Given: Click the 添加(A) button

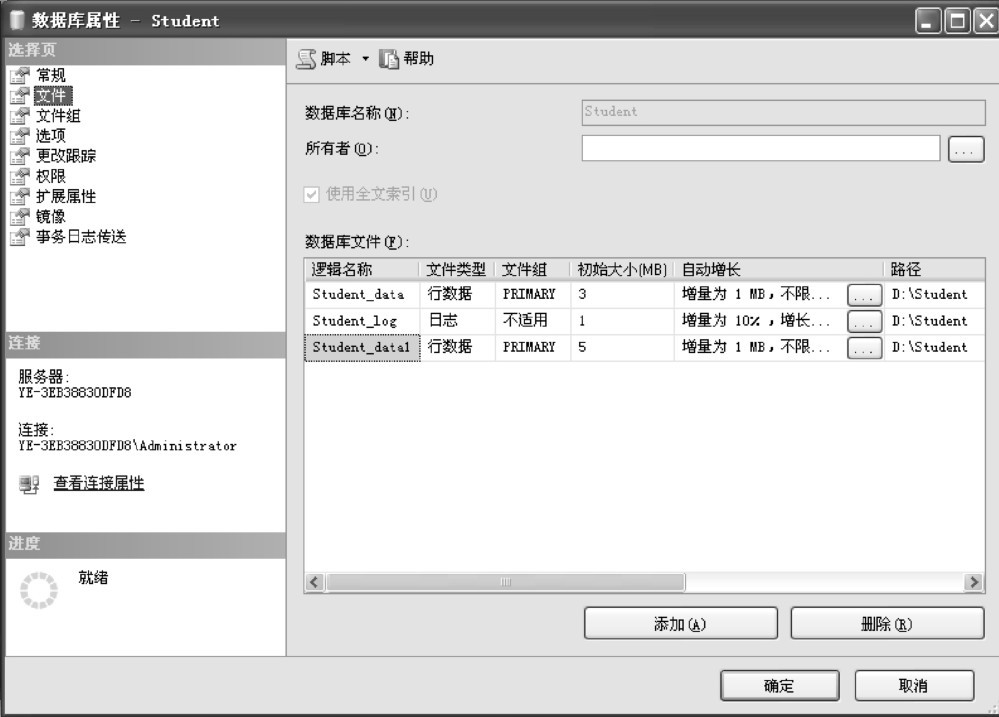Looking at the screenshot, I should click(x=680, y=623).
